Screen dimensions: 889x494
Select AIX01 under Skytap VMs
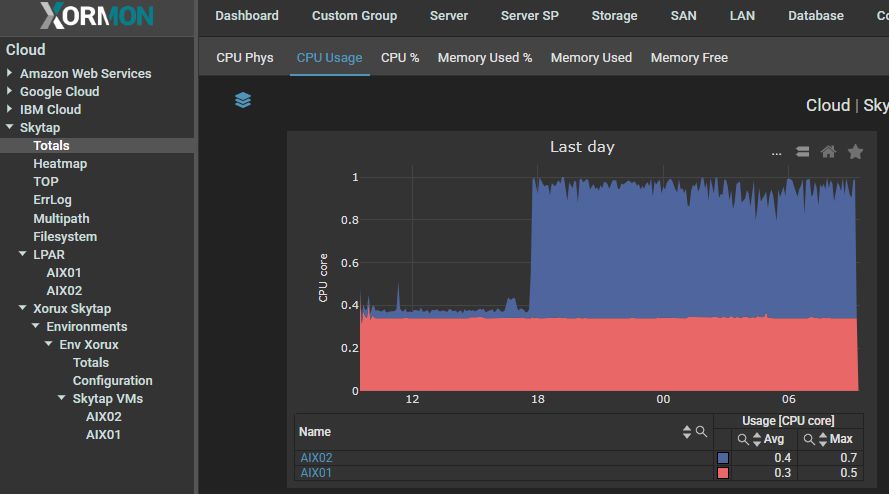103,435
